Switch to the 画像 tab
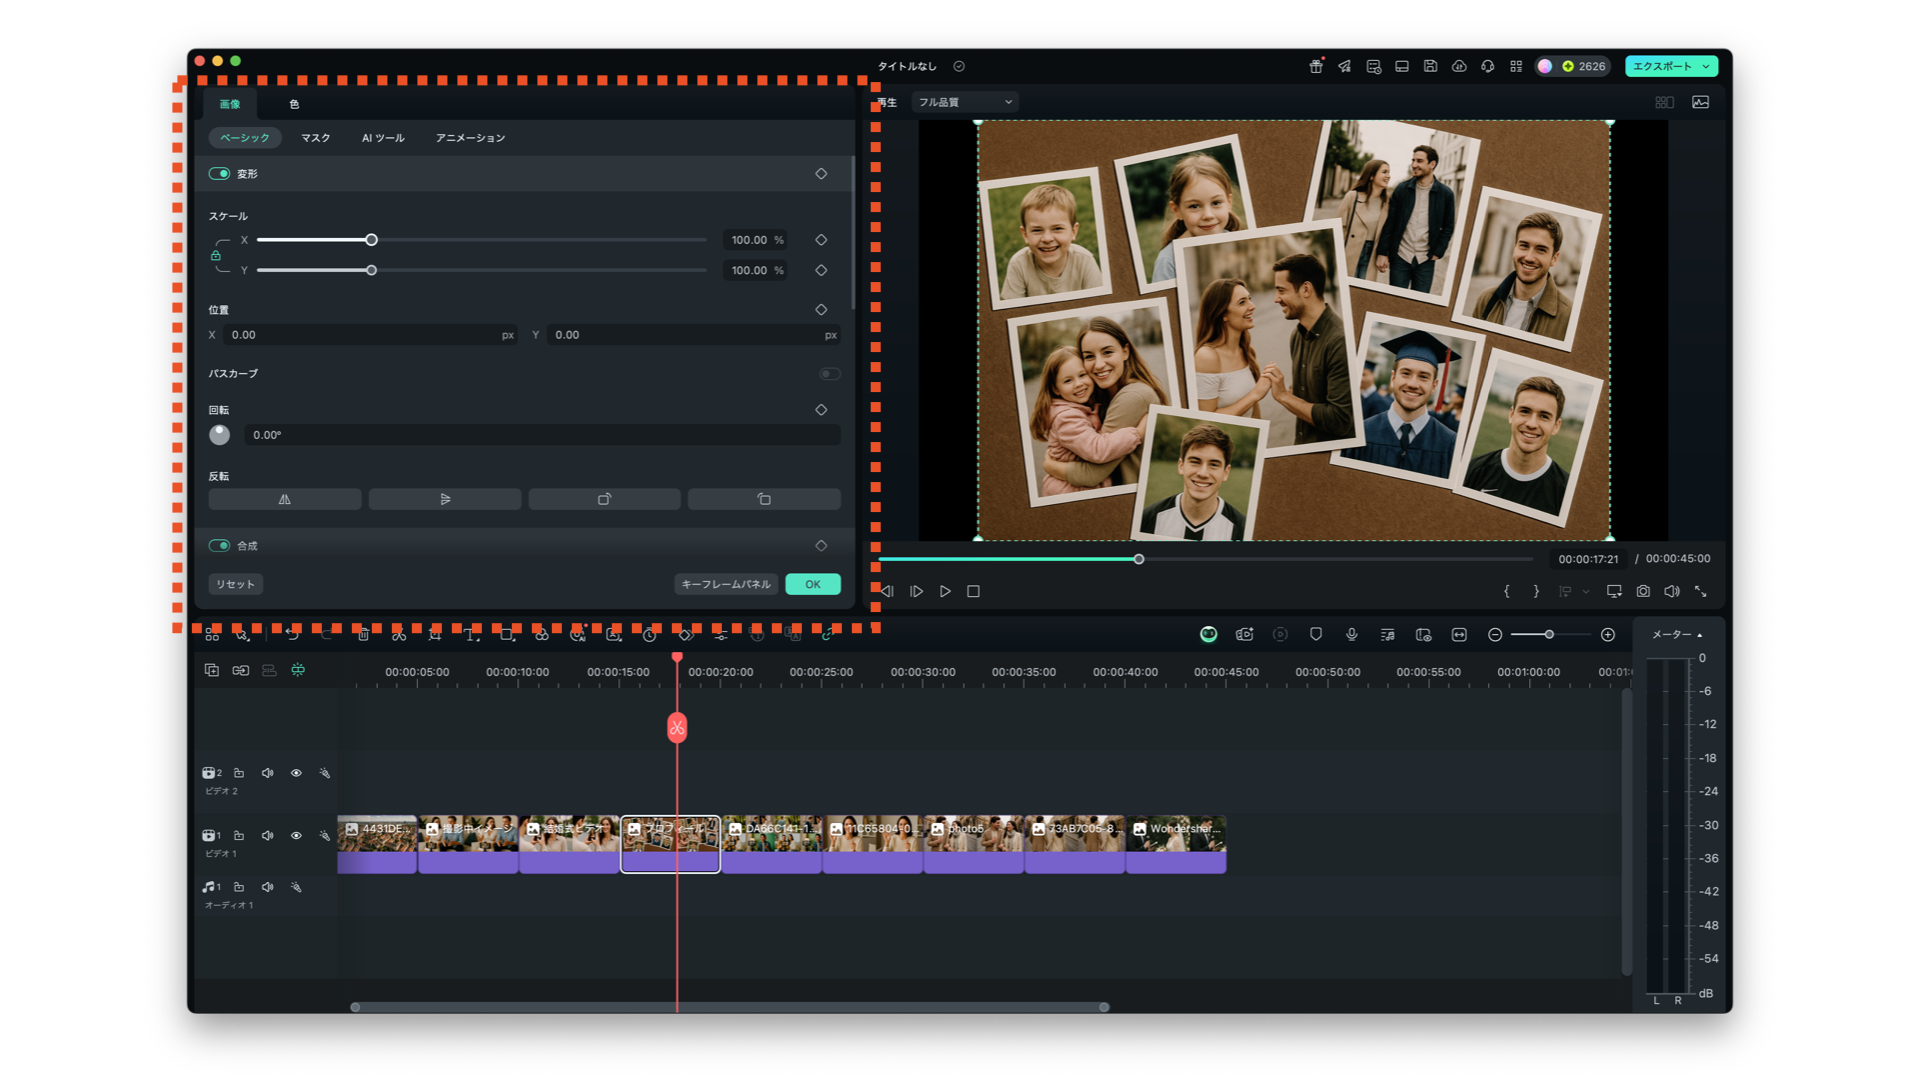This screenshot has width=1920, height=1080. [x=230, y=104]
